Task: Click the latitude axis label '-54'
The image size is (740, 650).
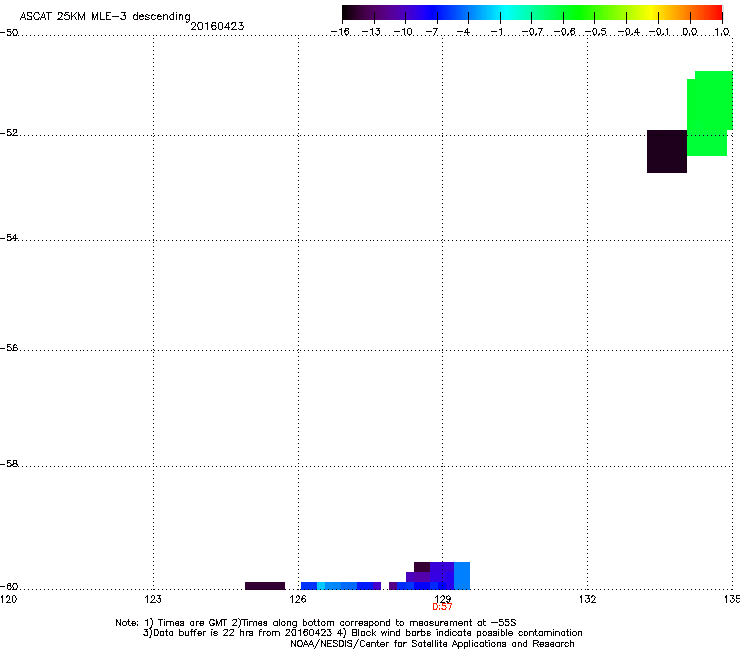Action: (x=9, y=238)
